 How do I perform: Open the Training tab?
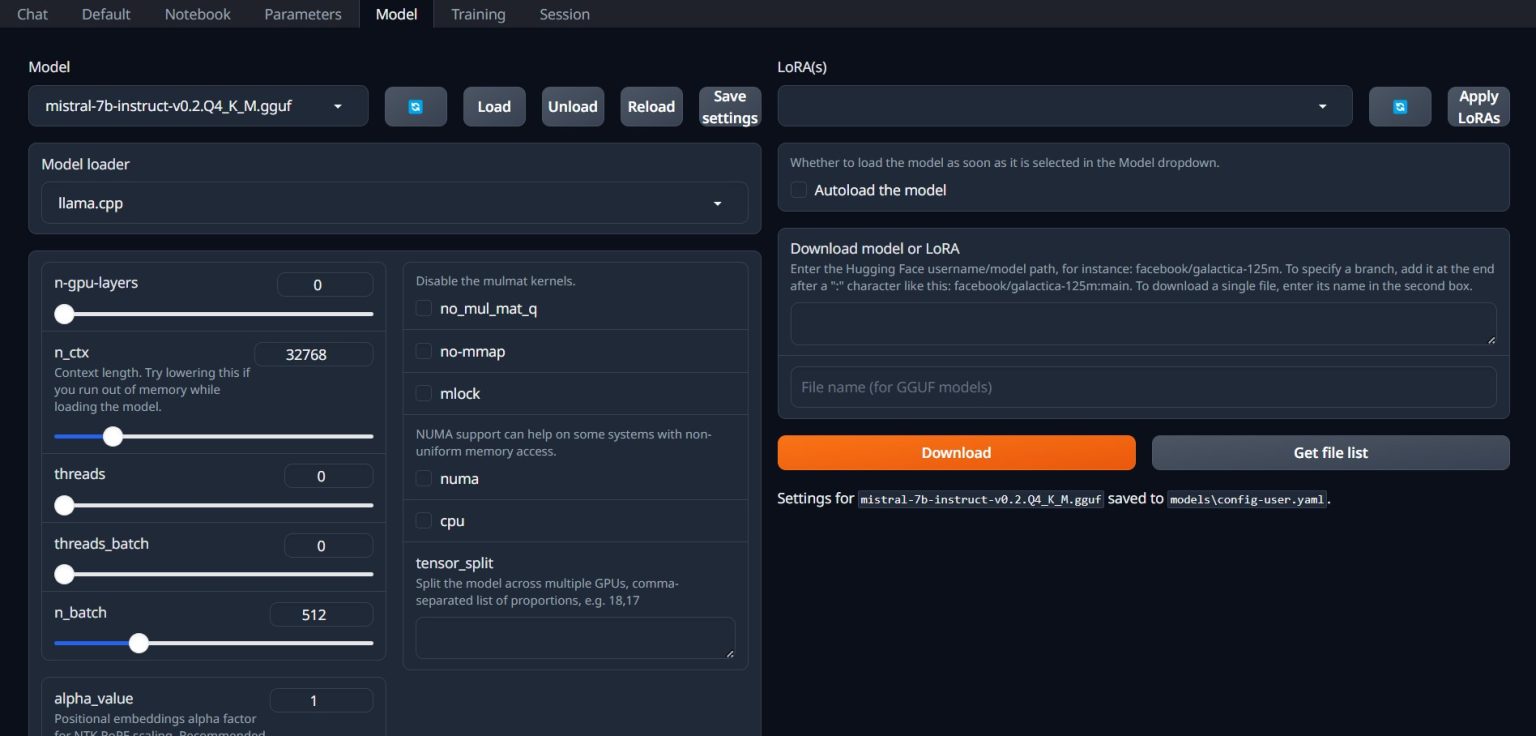pos(478,14)
